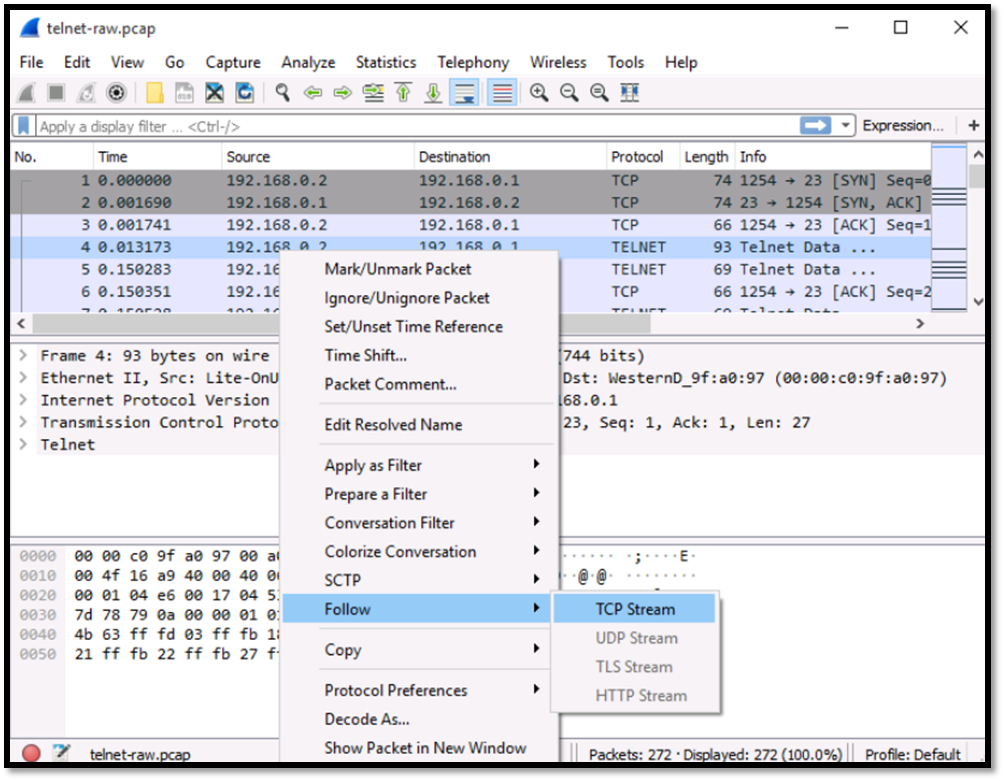
Task: Click the resize columns to content icon
Action: pyautogui.click(x=629, y=93)
